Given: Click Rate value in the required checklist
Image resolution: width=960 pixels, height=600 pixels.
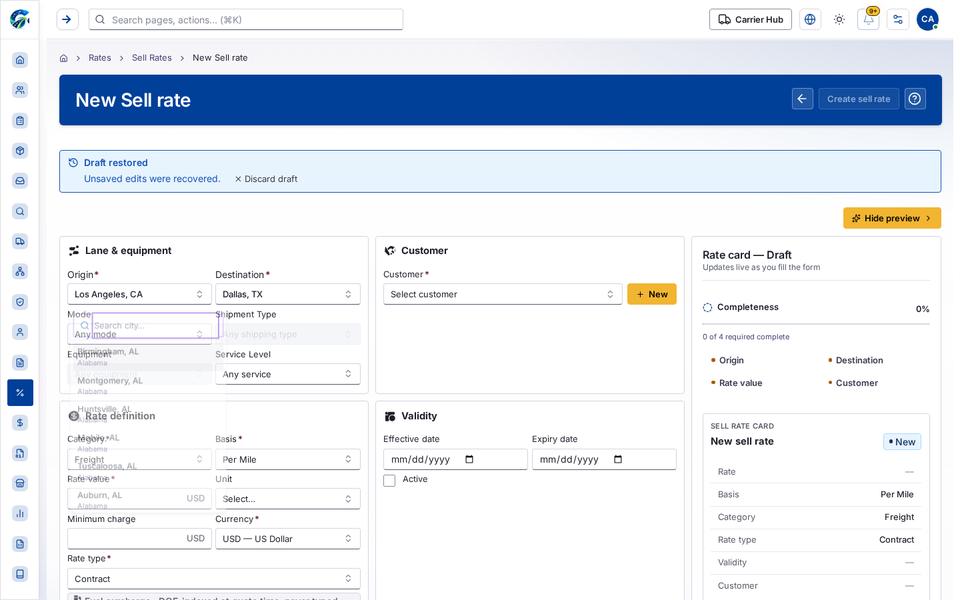Looking at the screenshot, I should point(740,383).
